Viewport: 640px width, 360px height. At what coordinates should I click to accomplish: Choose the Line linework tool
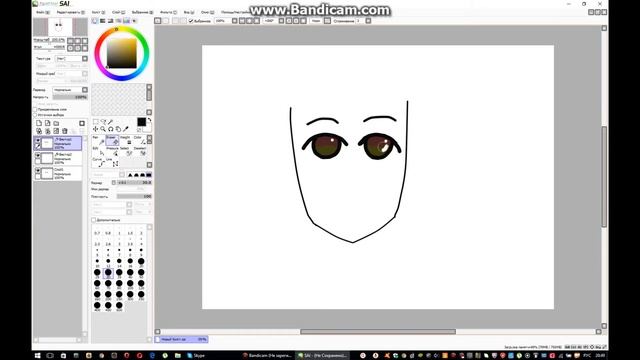coord(112,162)
